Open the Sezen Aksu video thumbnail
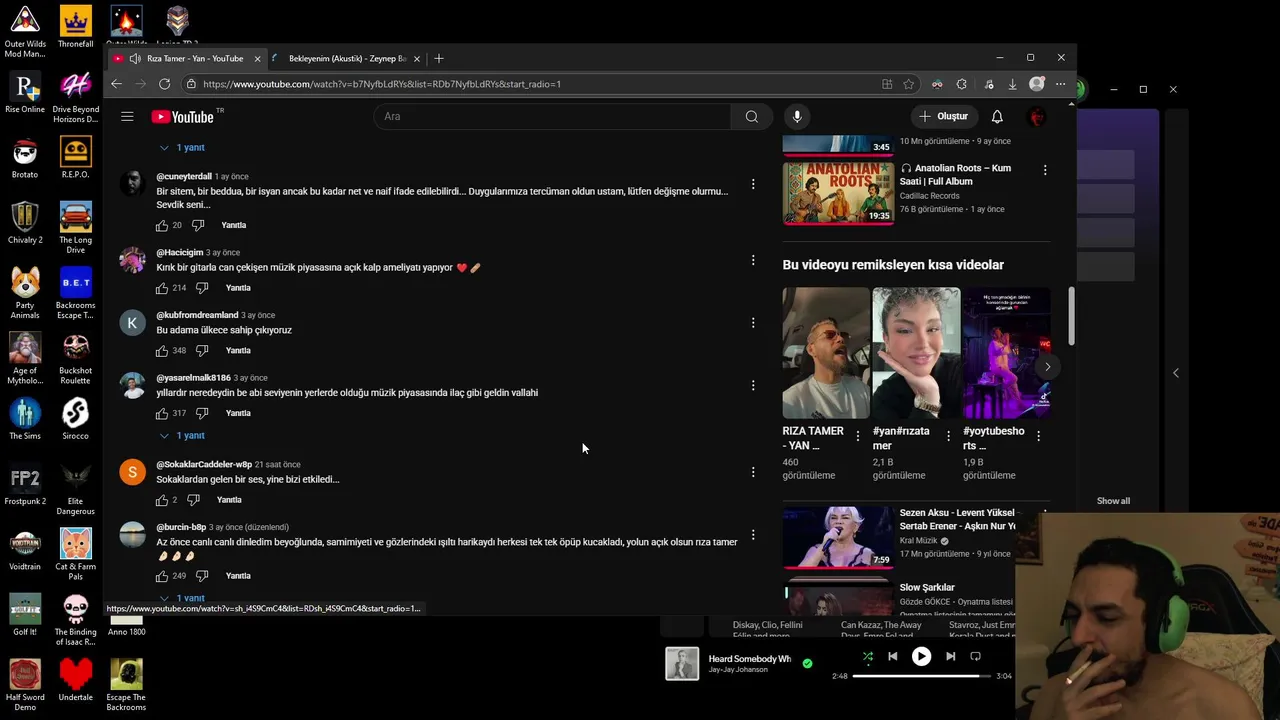This screenshot has height=720, width=1280. [x=838, y=537]
